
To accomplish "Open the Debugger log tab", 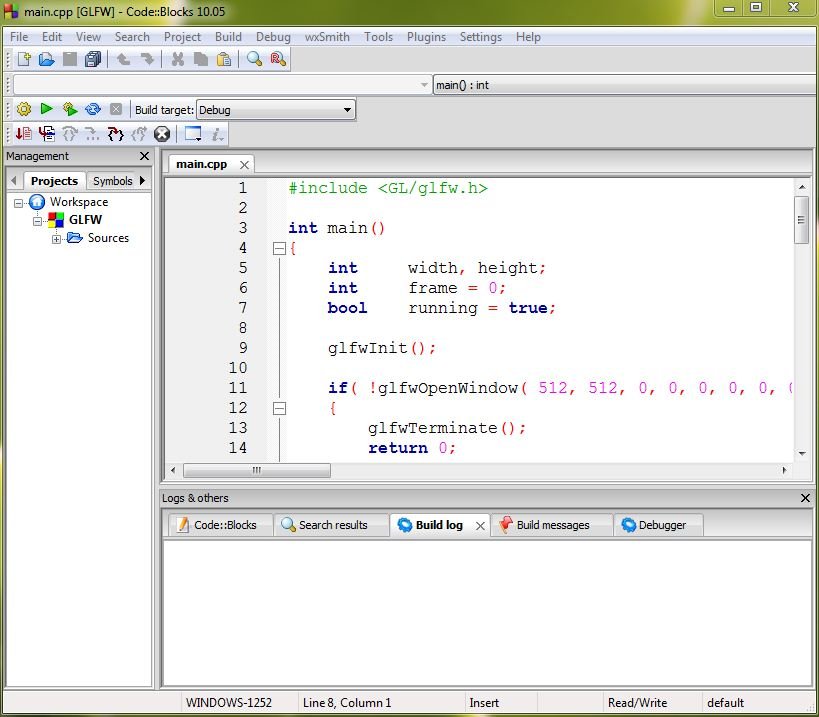I will click(x=659, y=525).
